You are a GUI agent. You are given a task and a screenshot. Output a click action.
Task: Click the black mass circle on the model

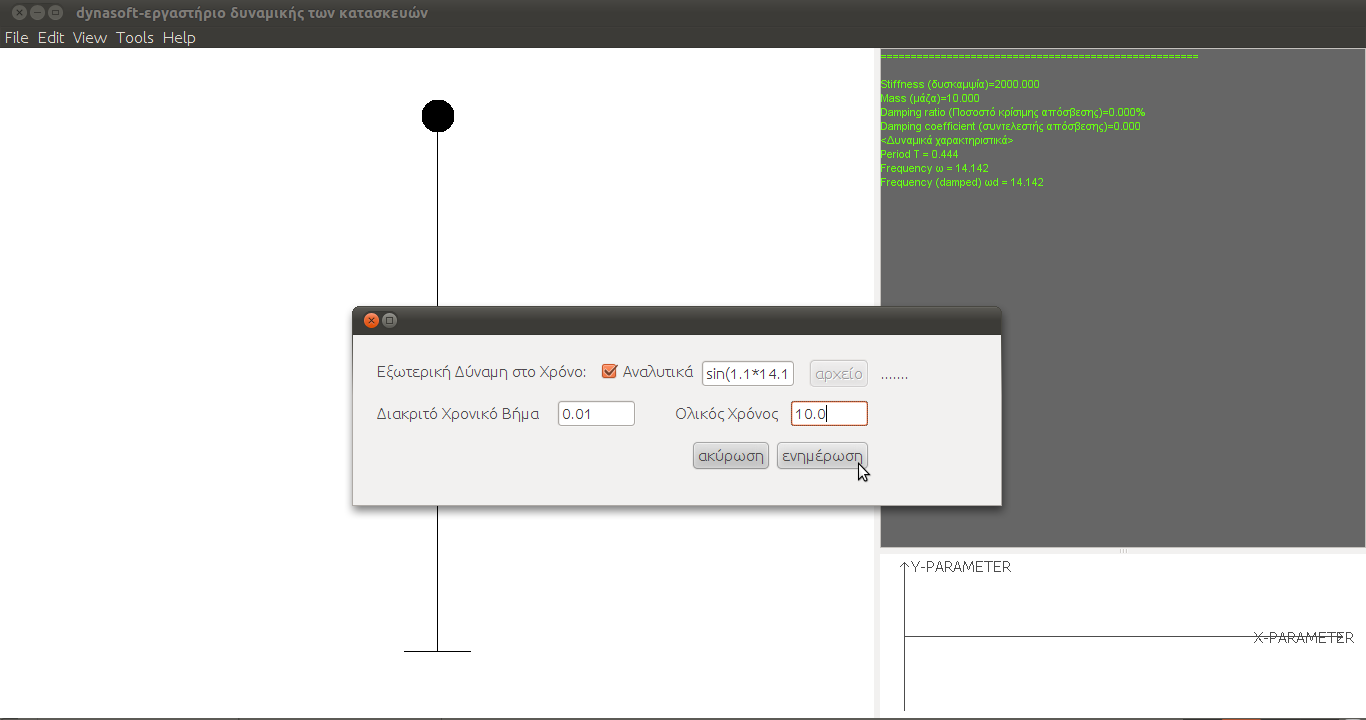coord(438,116)
